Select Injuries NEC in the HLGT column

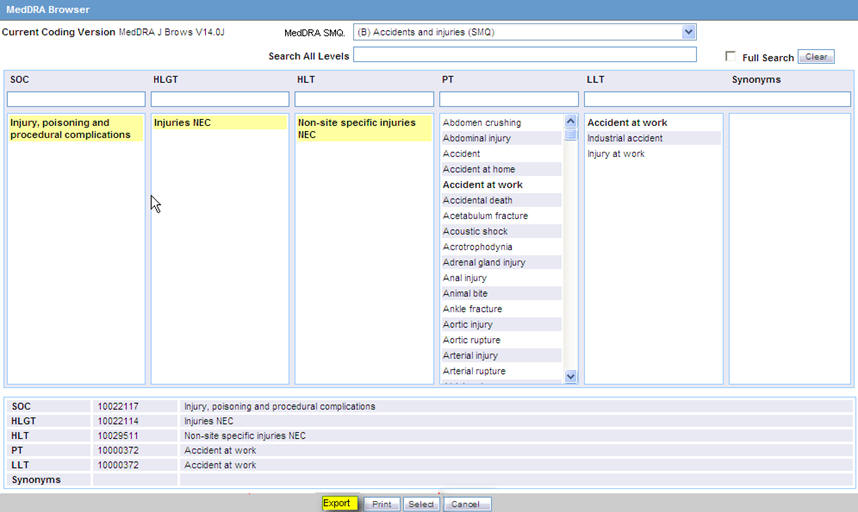coord(219,123)
